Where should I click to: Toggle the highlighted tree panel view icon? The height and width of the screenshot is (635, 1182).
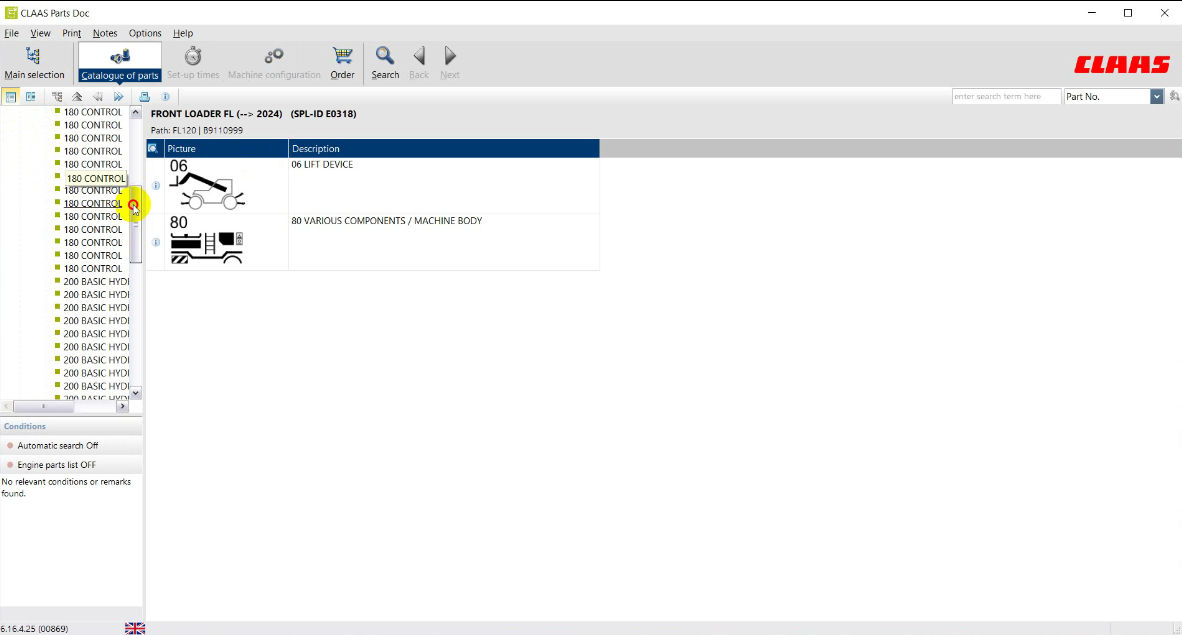click(x=11, y=97)
